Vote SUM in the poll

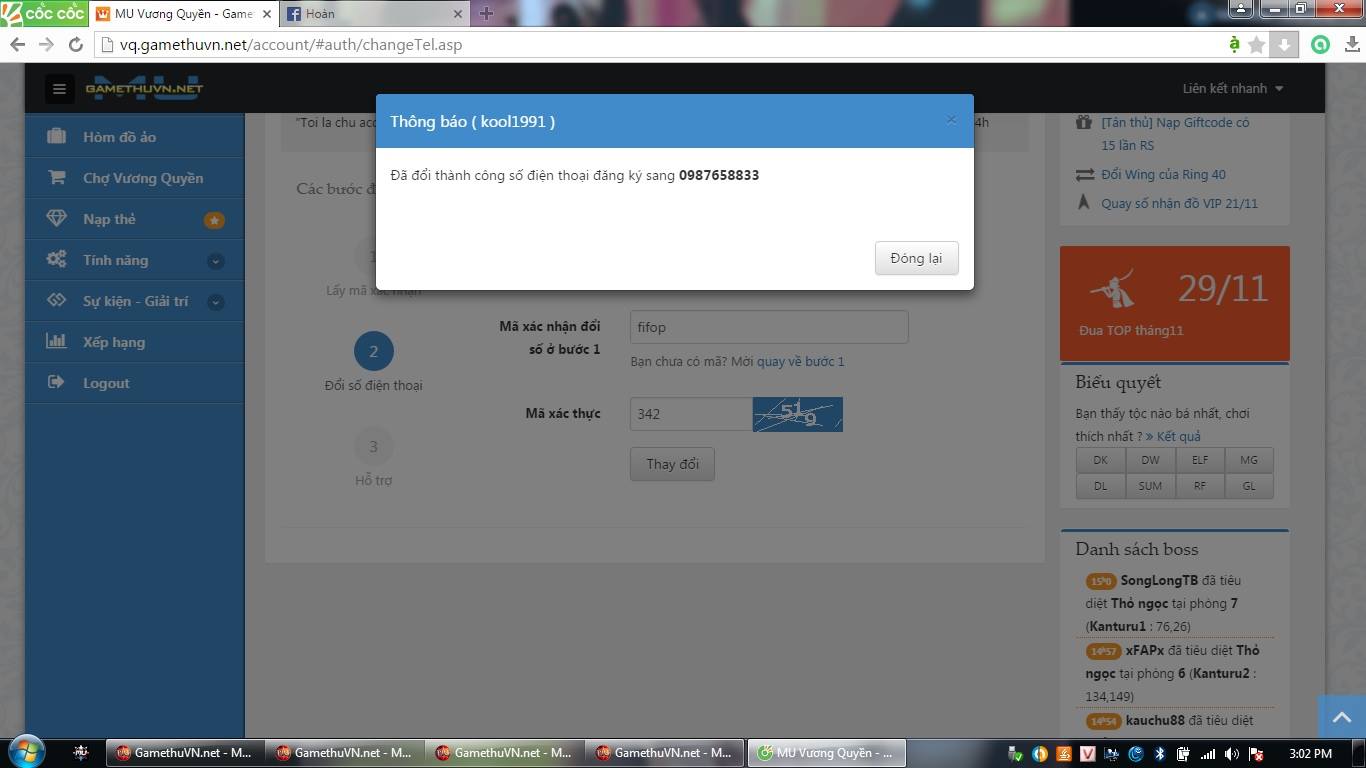pos(1150,486)
